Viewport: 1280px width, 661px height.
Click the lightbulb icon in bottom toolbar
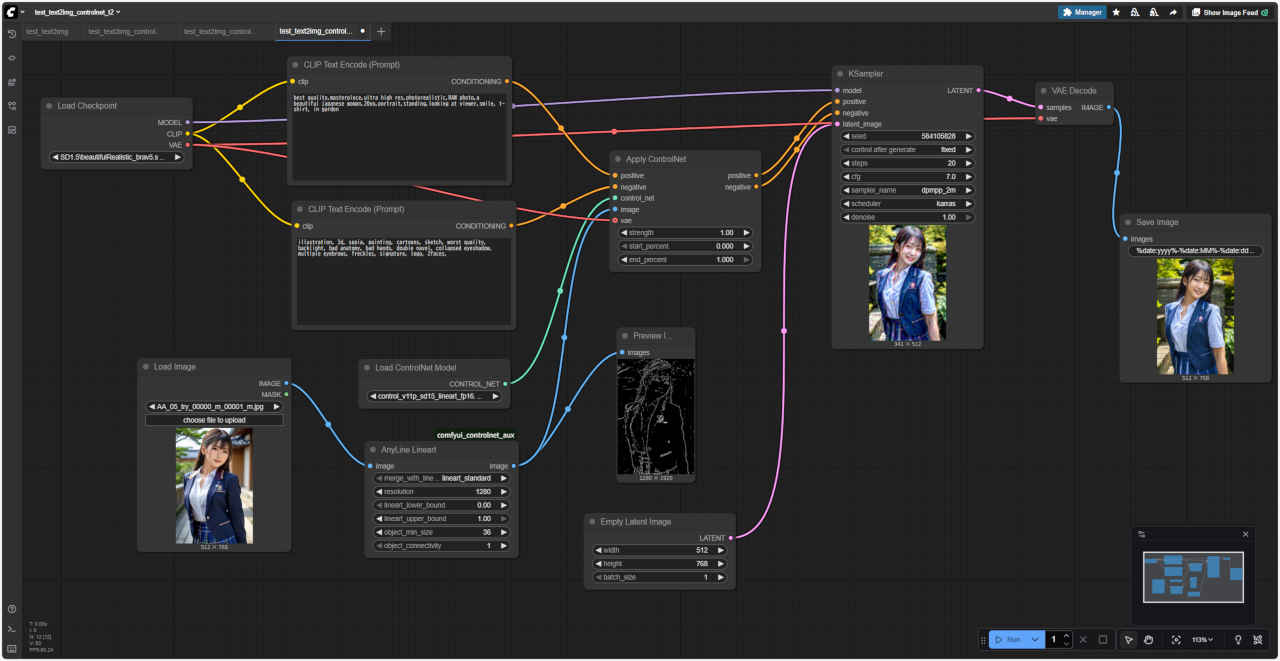(x=1238, y=640)
